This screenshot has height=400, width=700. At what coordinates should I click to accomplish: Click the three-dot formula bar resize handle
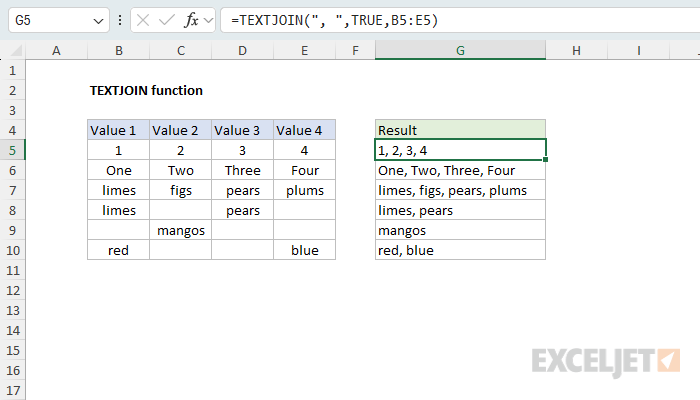(120, 20)
